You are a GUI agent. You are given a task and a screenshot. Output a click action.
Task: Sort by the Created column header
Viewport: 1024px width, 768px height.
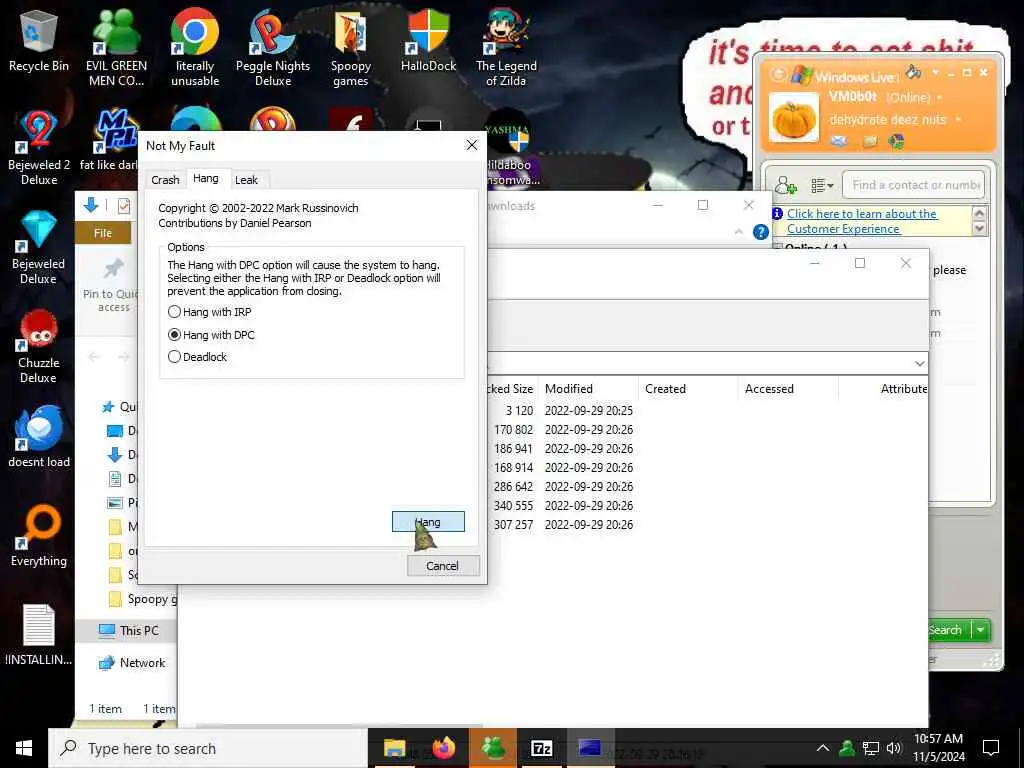coord(688,389)
